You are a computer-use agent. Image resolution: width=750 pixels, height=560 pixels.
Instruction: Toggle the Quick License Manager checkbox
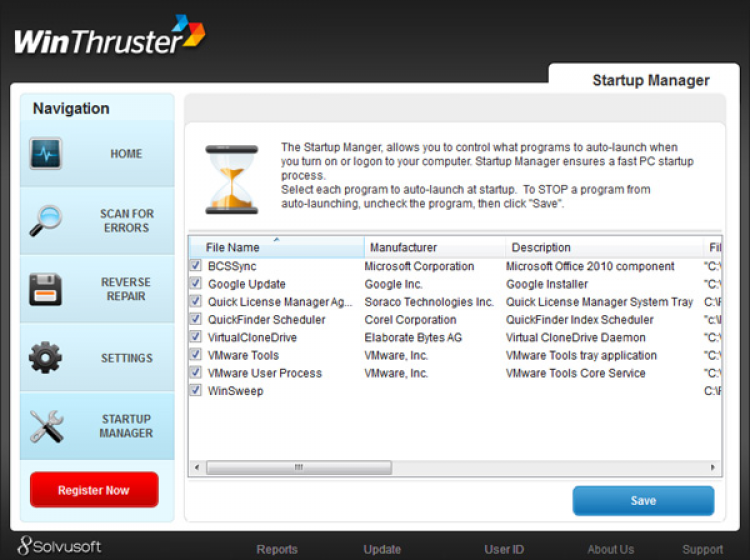[196, 301]
